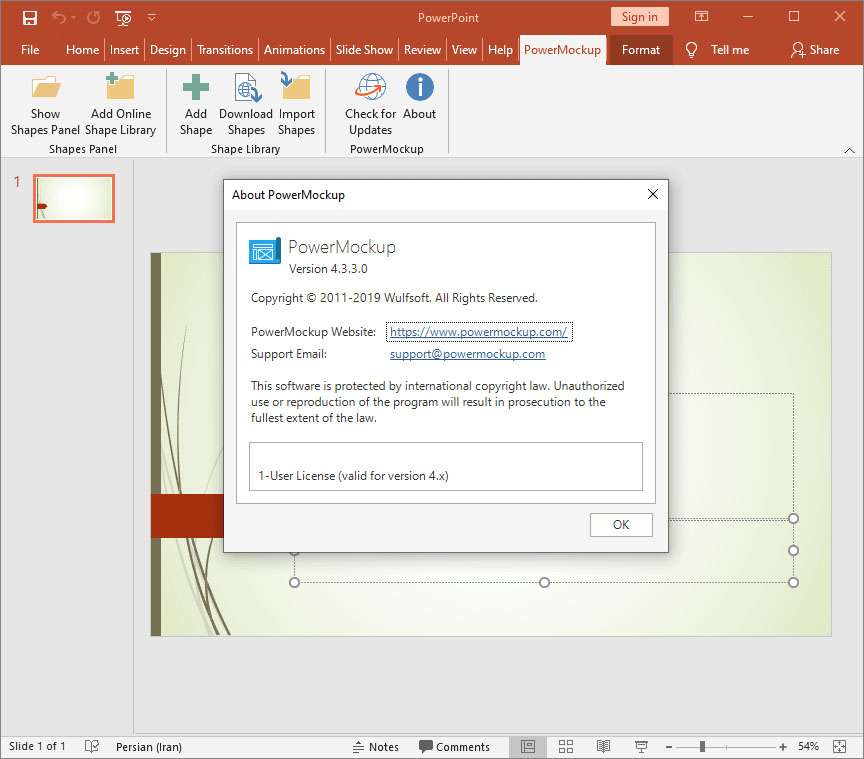Run Check for Updates

tap(370, 88)
